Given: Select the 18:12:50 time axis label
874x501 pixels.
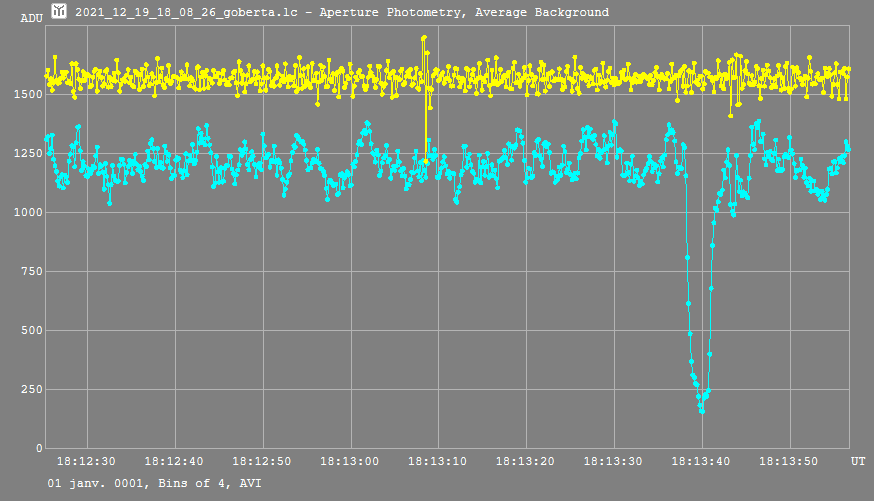Looking at the screenshot, I should click(x=262, y=462).
